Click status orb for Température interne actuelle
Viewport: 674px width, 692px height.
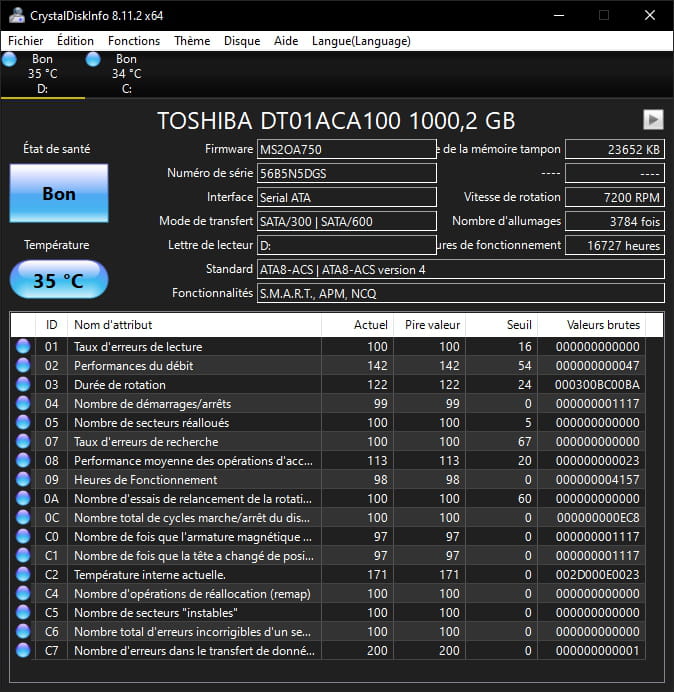pos(23,574)
